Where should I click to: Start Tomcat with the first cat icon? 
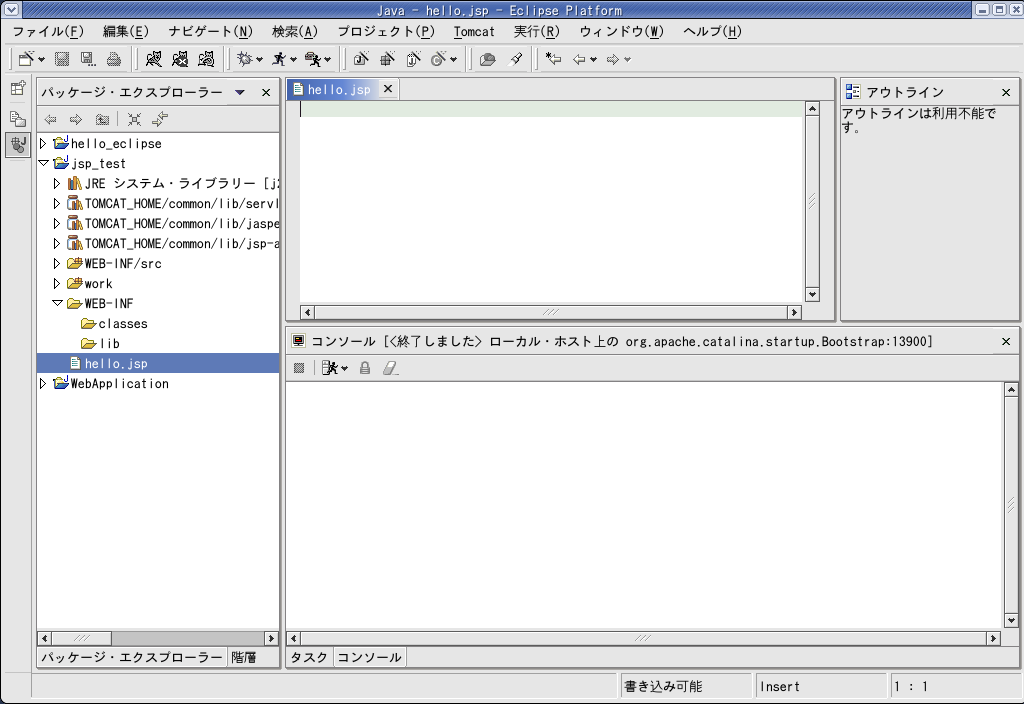(153, 59)
